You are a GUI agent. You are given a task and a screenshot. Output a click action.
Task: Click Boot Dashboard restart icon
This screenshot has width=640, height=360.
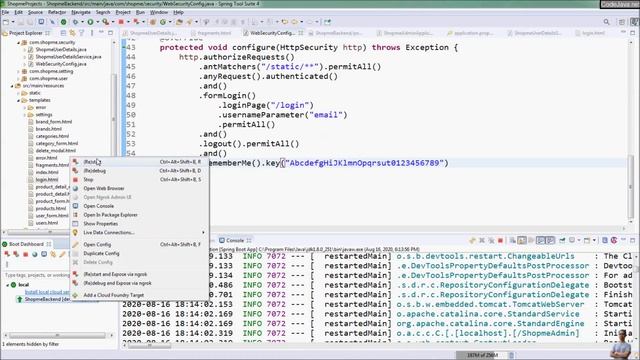[x=7, y=254]
